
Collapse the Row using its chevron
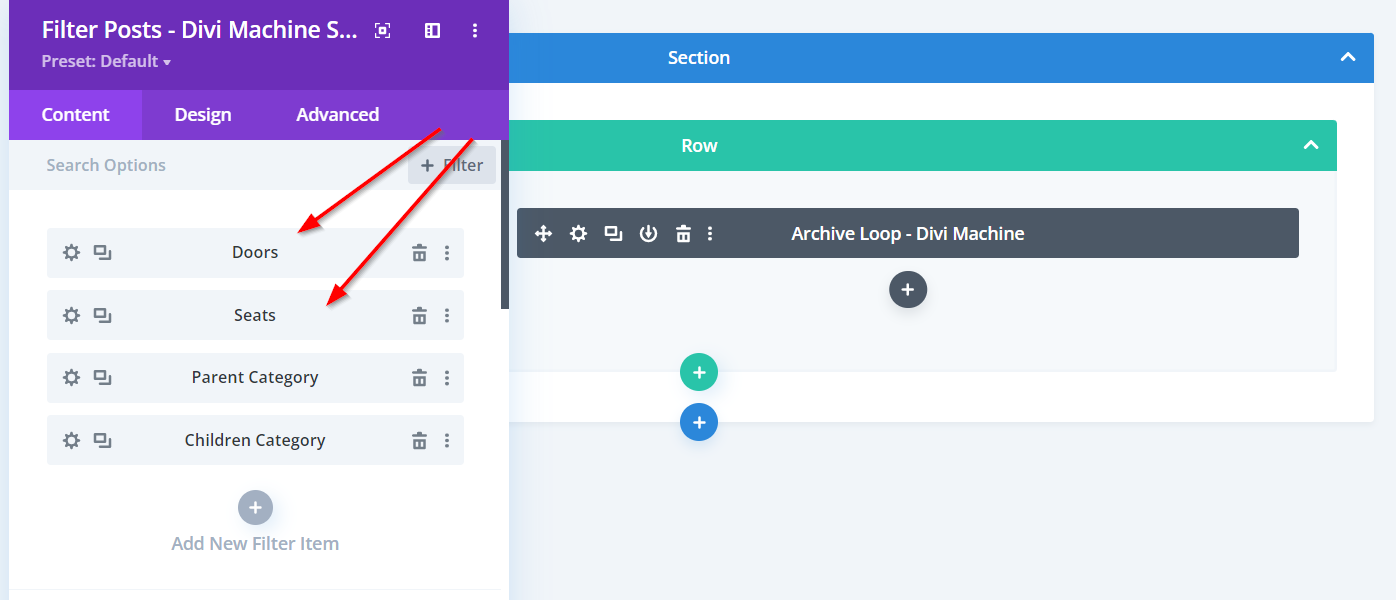[1310, 146]
